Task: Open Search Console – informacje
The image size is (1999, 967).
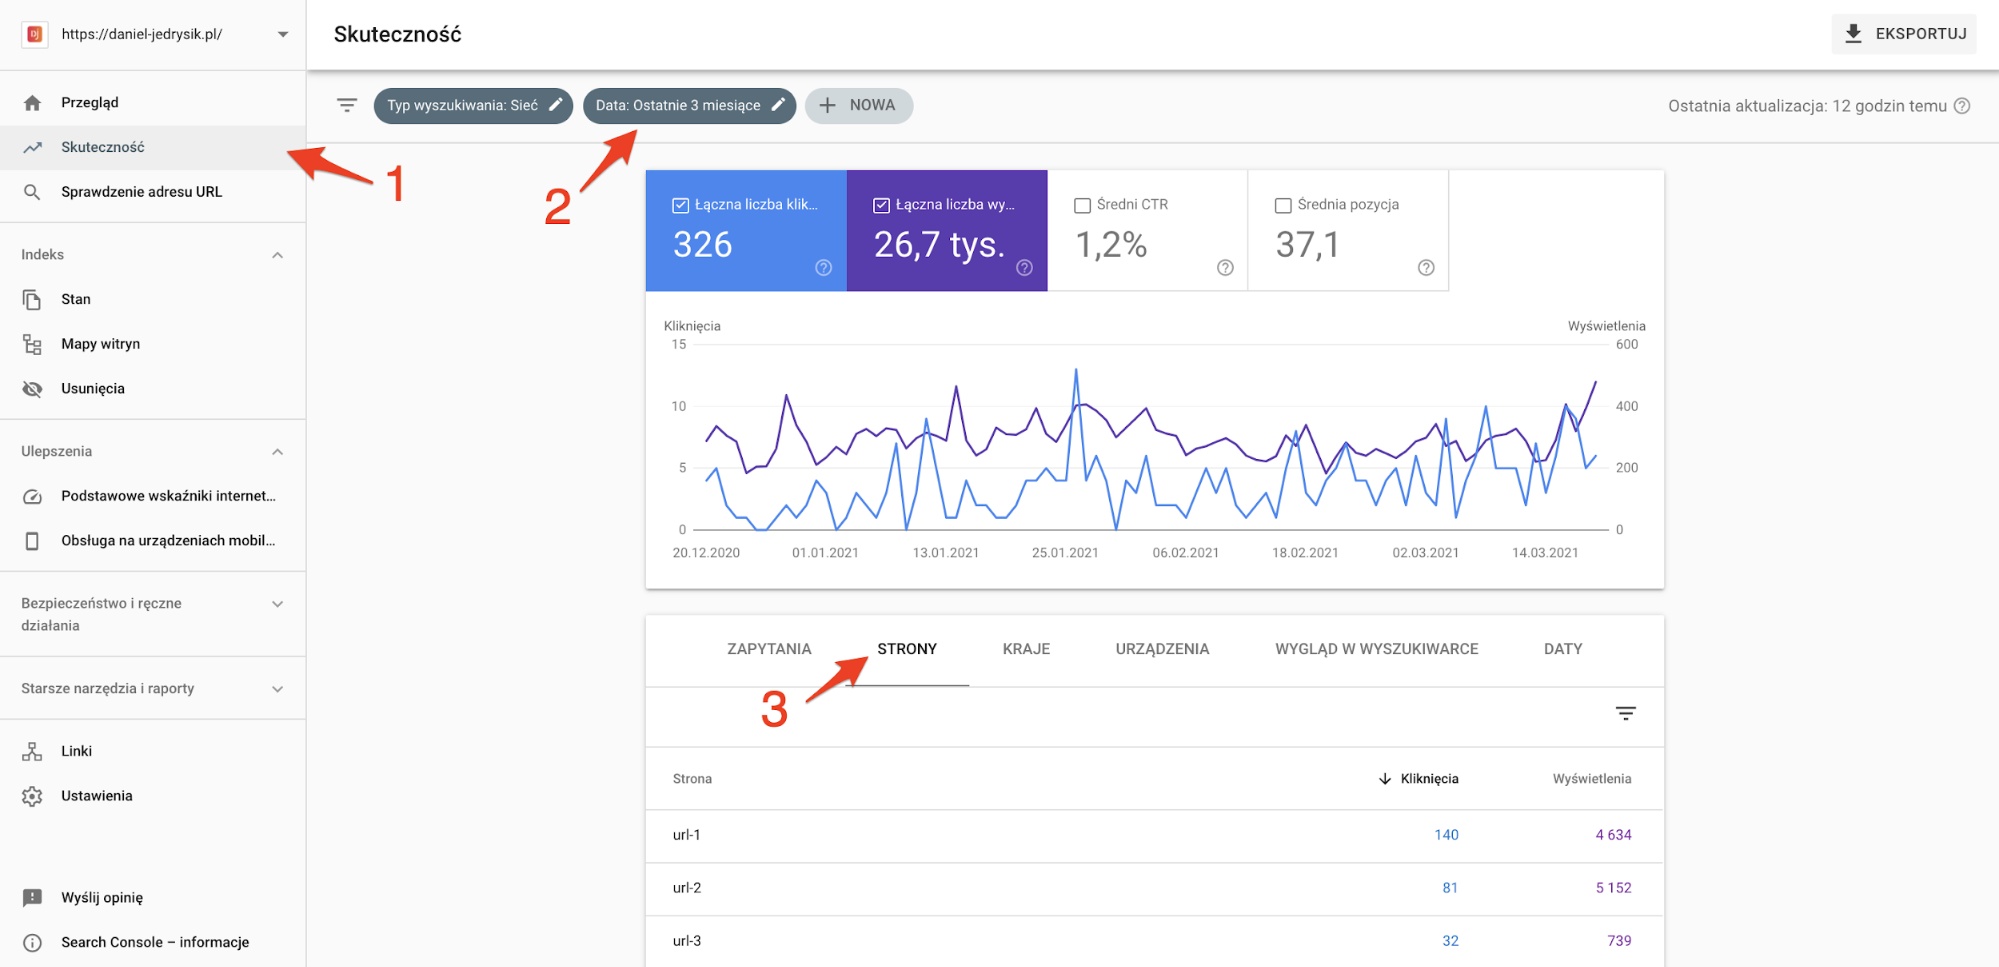Action: click(x=153, y=943)
